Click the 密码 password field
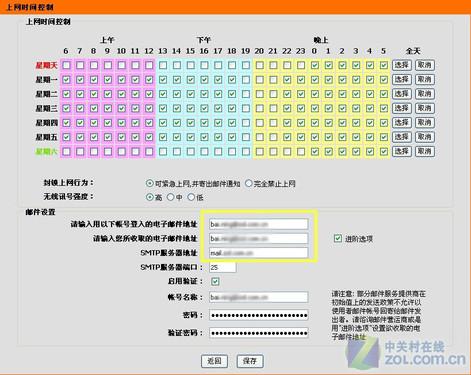Screen dimensions: 471x375 point(259,315)
